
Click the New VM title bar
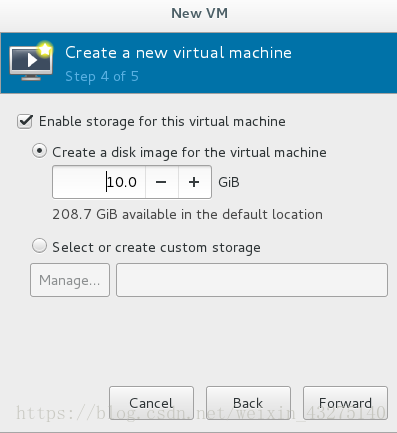(199, 15)
